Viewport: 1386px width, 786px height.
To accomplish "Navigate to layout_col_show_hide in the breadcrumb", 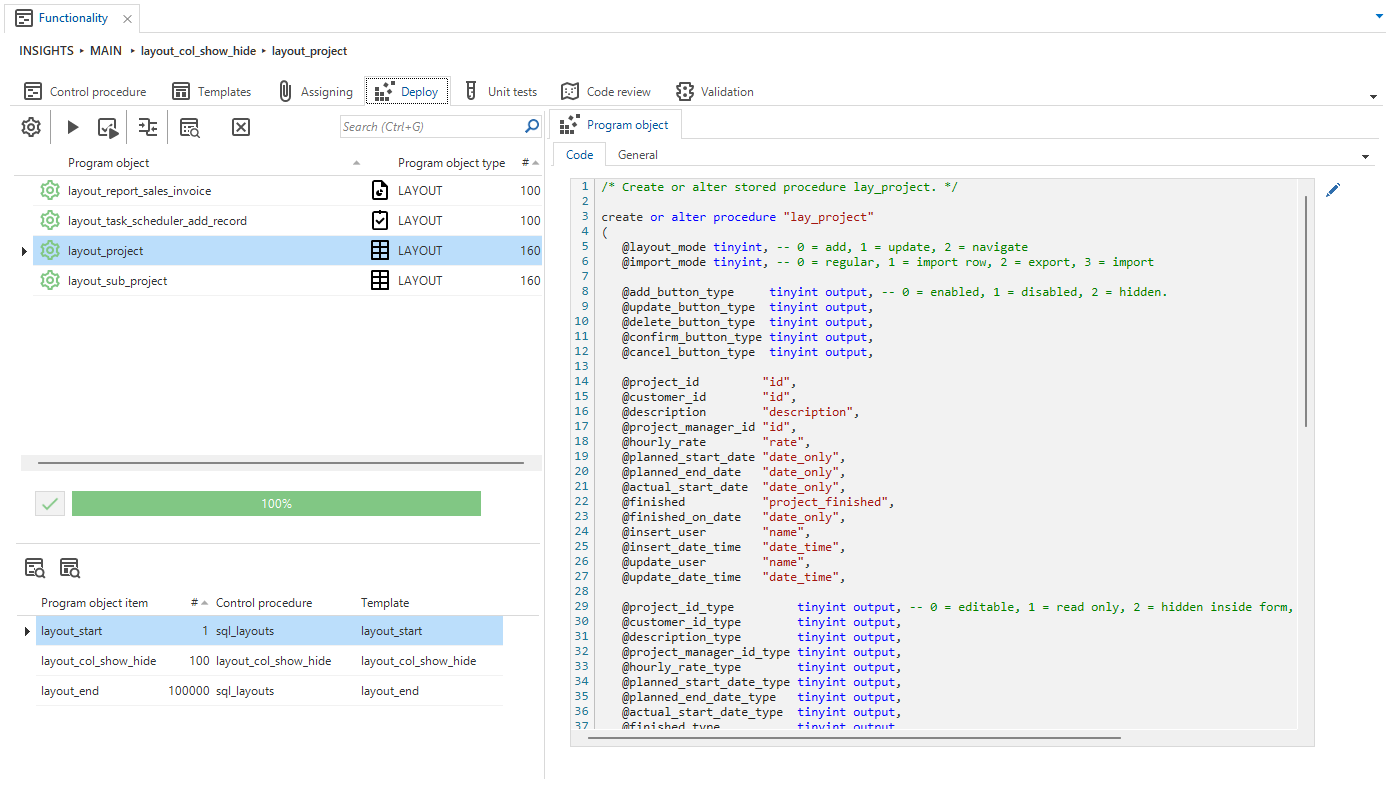I will [198, 51].
